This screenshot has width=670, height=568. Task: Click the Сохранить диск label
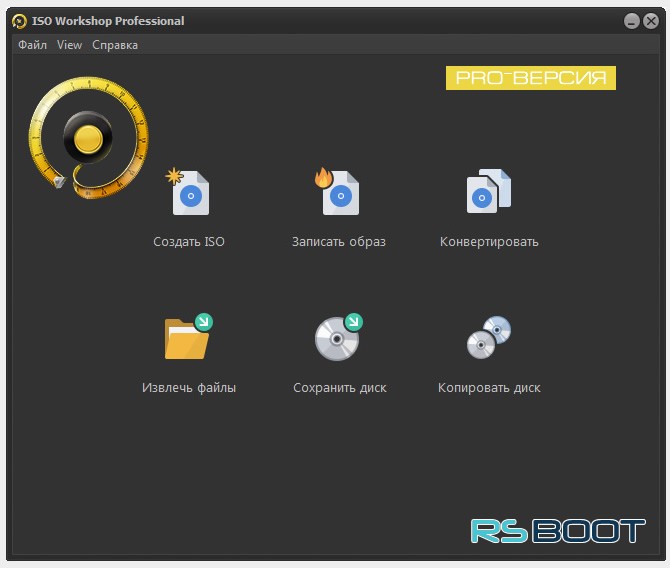click(340, 388)
